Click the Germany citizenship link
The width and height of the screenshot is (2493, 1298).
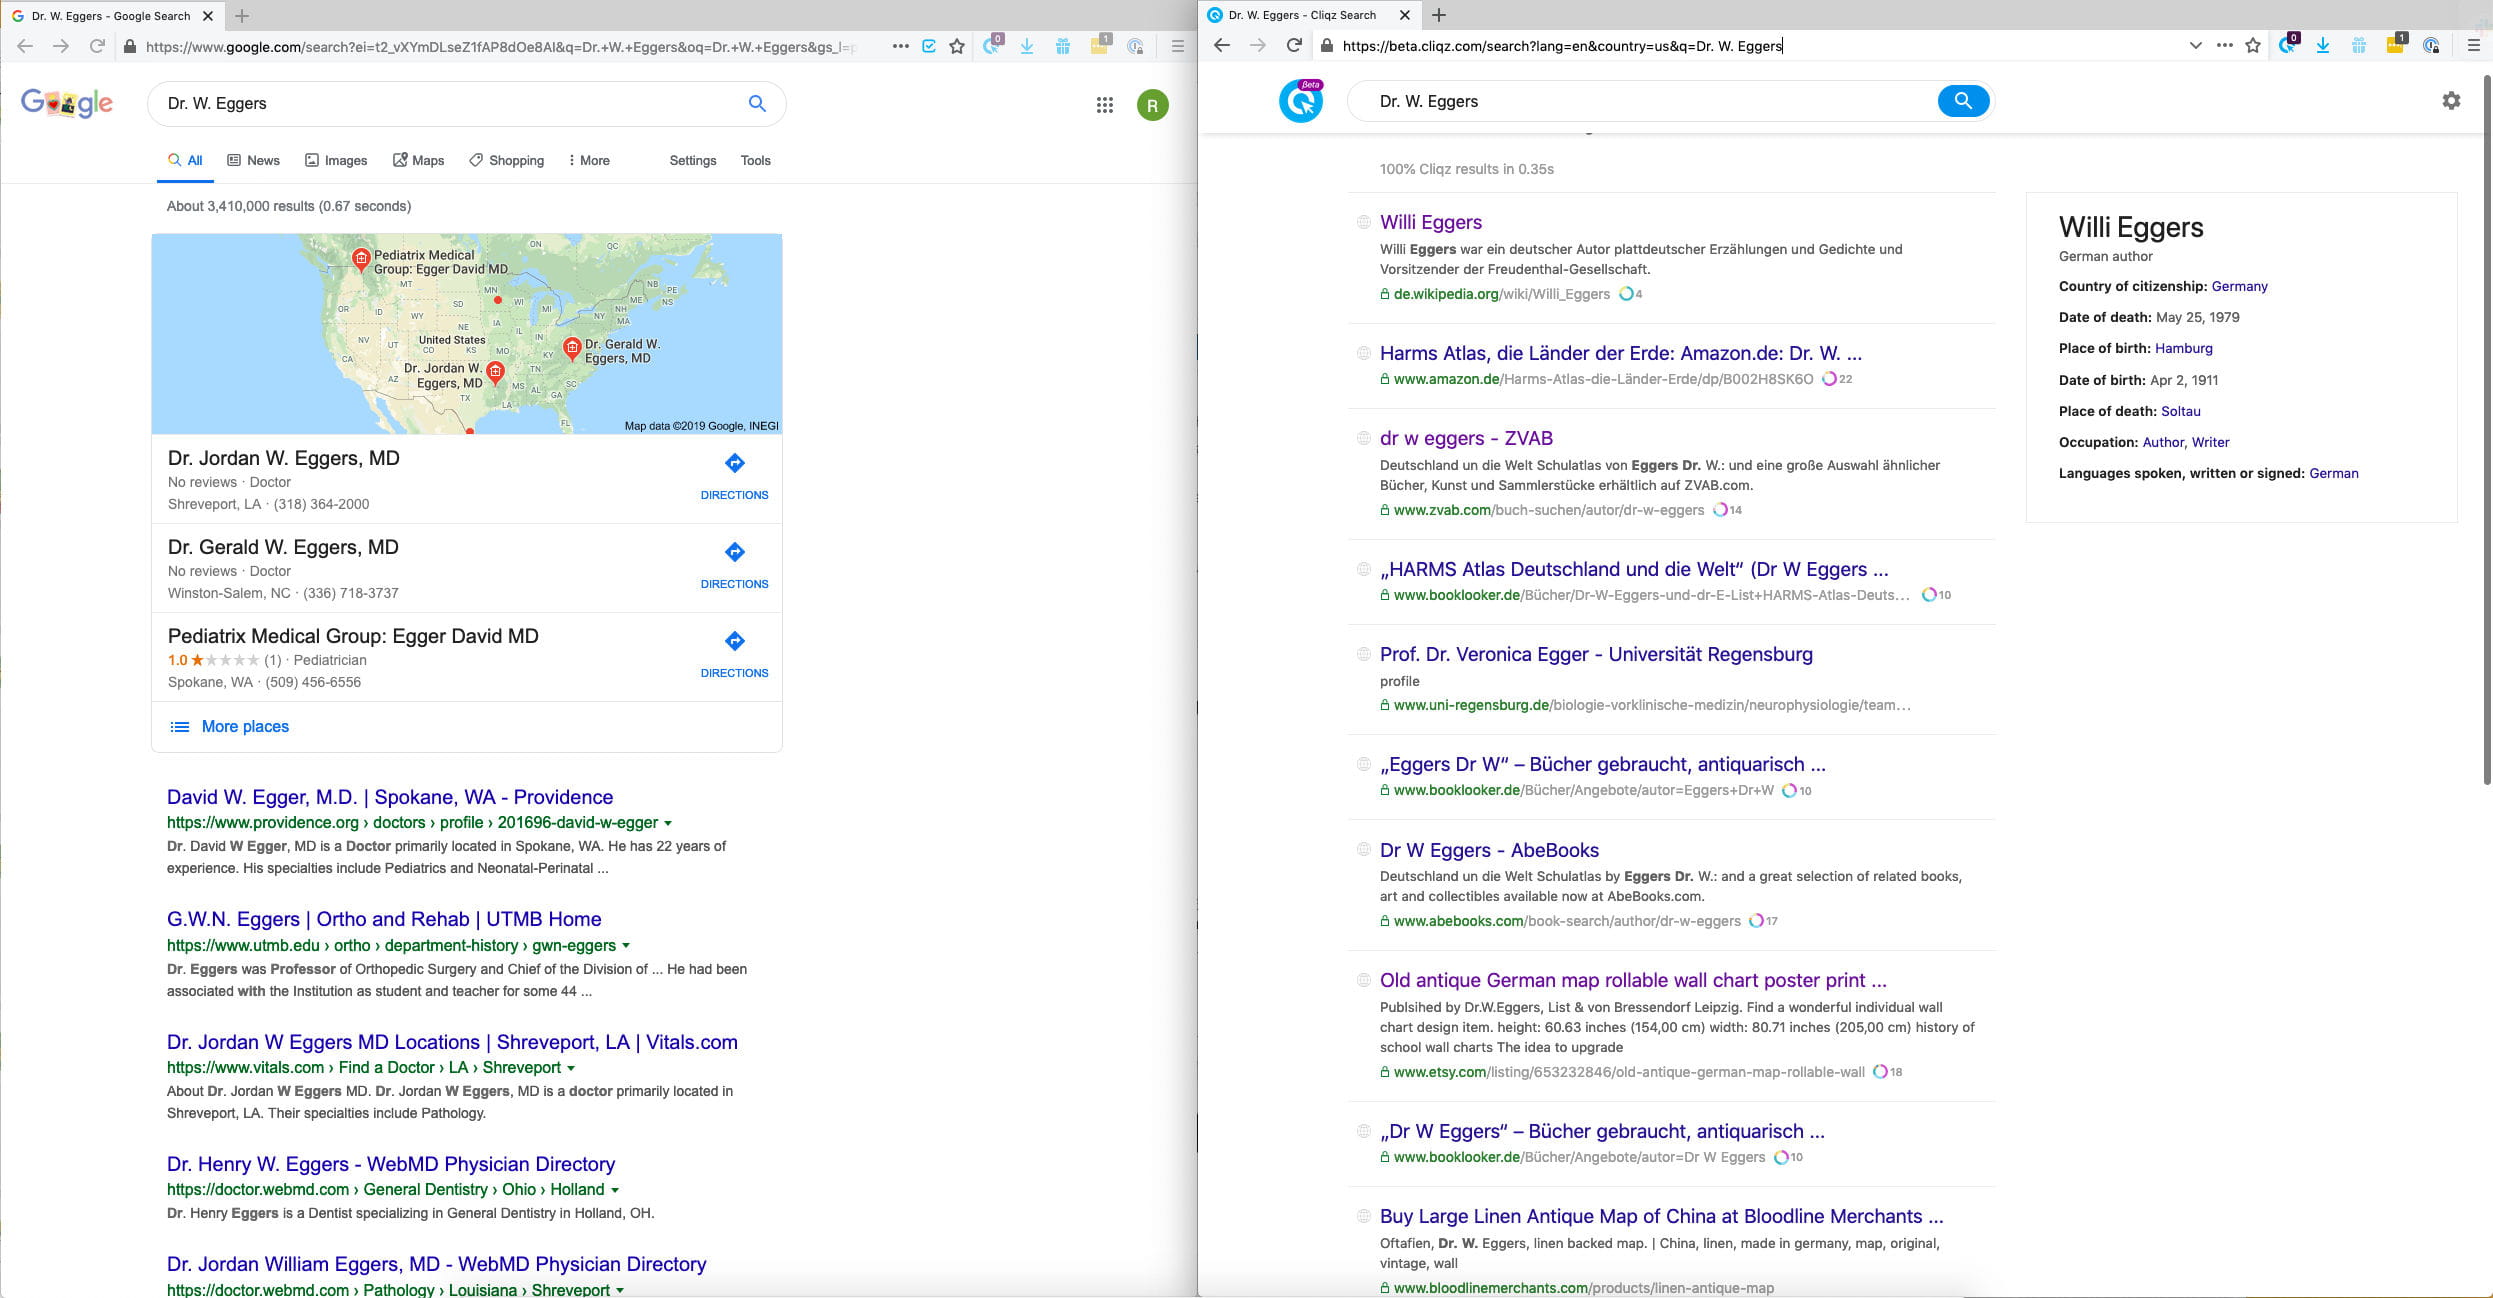[2239, 286]
